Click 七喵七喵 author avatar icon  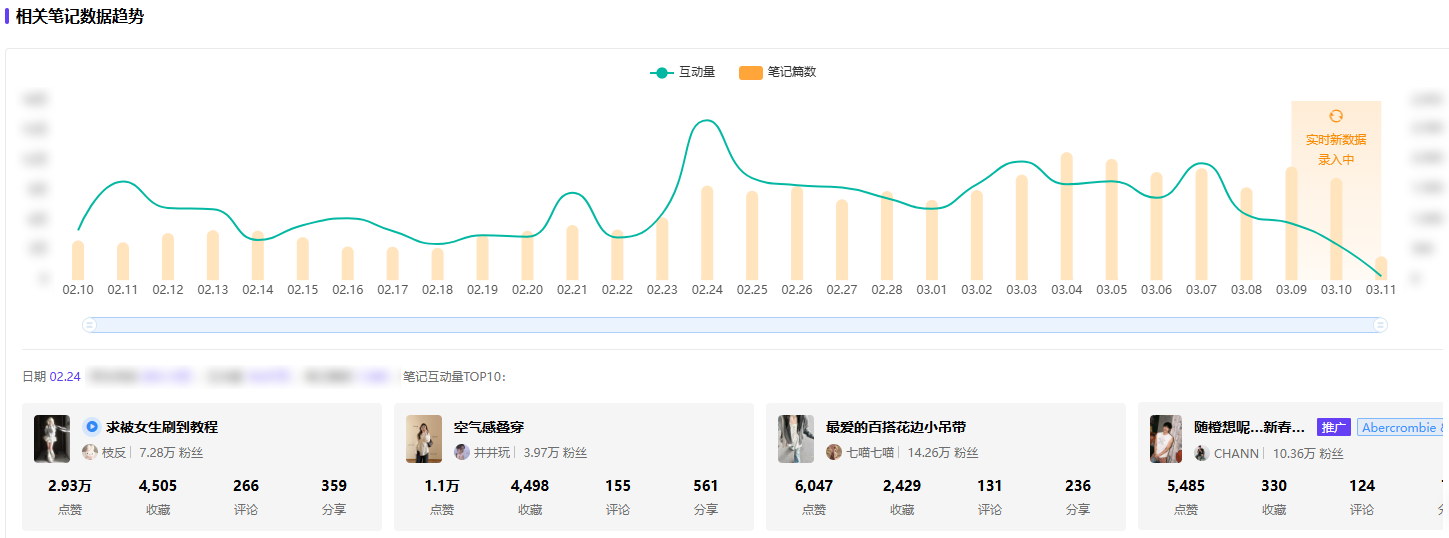point(834,452)
